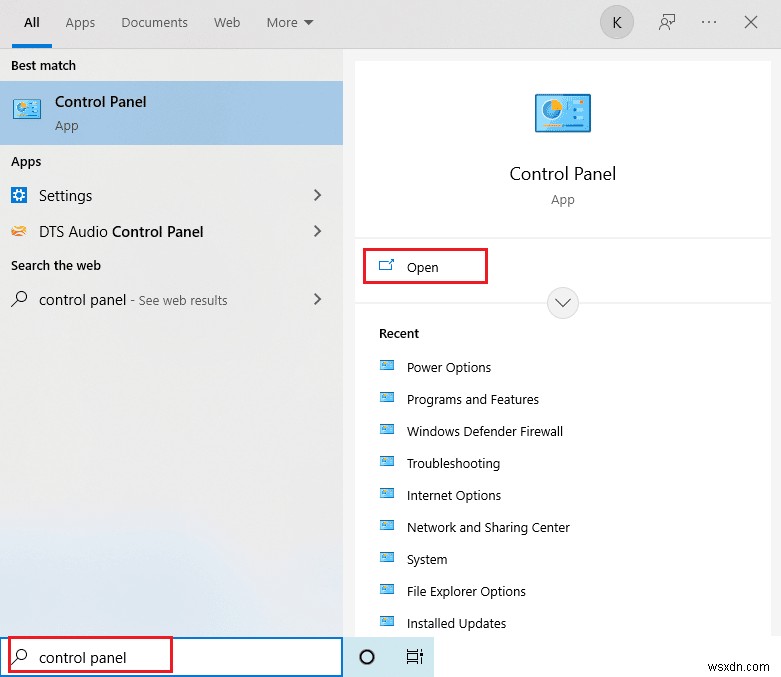The image size is (781, 677).
Task: Switch to the Web search tab
Action: [x=227, y=22]
